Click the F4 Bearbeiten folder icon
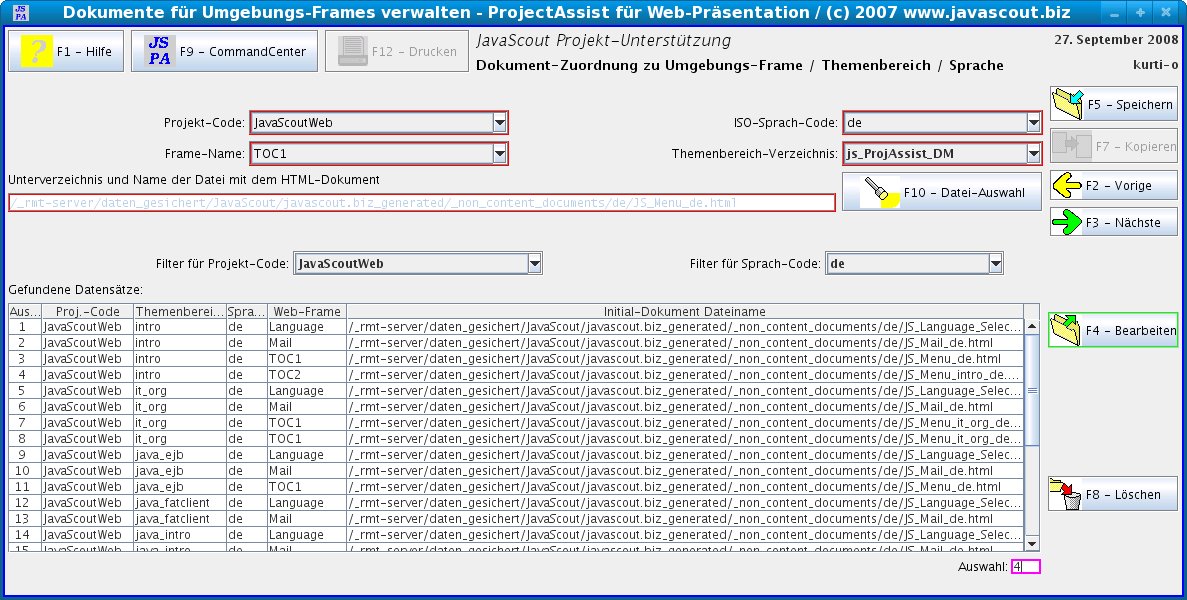 (1067, 330)
